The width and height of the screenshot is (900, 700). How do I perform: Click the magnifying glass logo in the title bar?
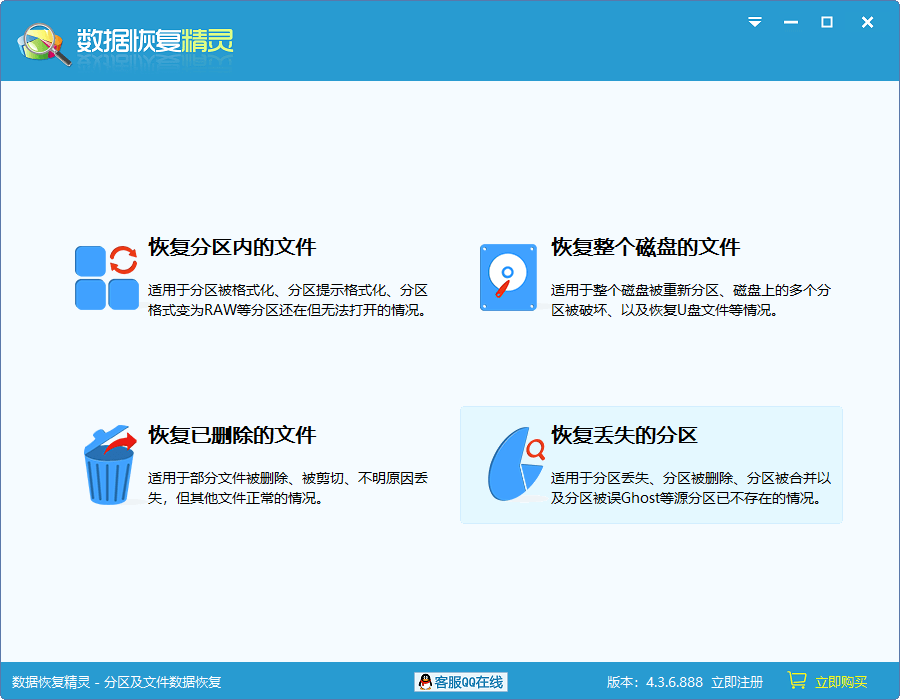point(42,40)
